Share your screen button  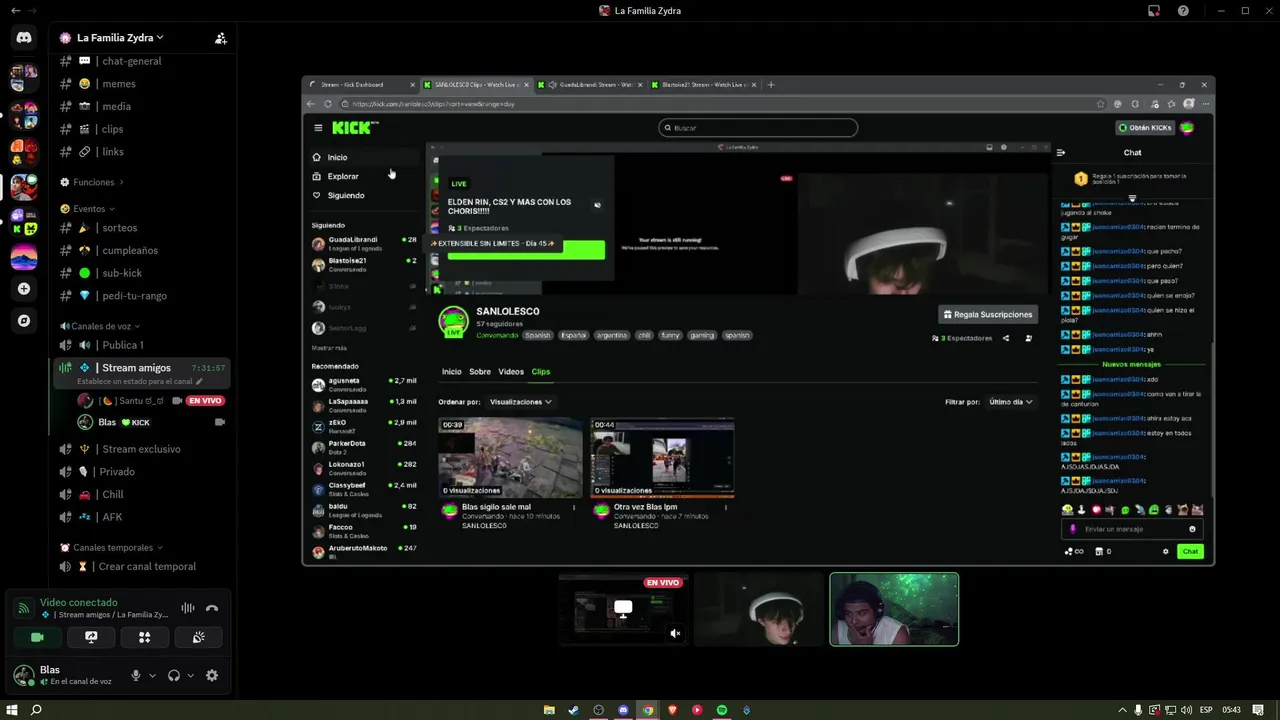coord(91,637)
